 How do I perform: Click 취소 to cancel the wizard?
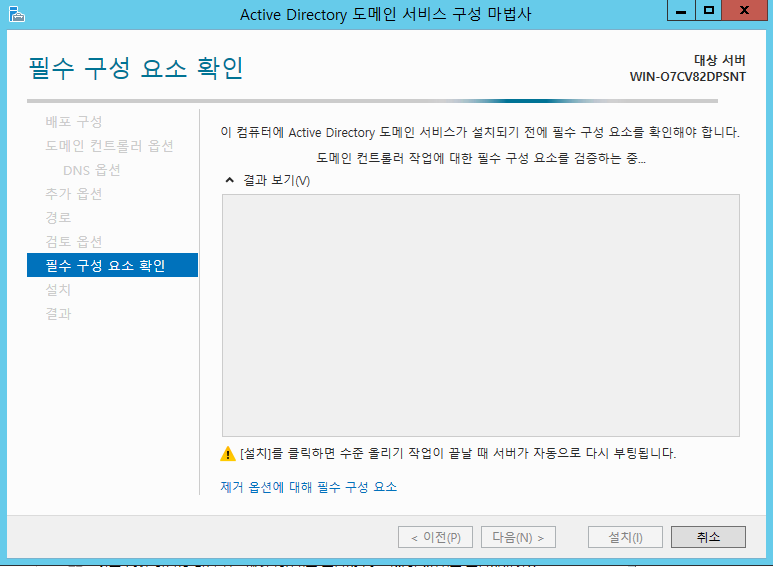click(708, 537)
